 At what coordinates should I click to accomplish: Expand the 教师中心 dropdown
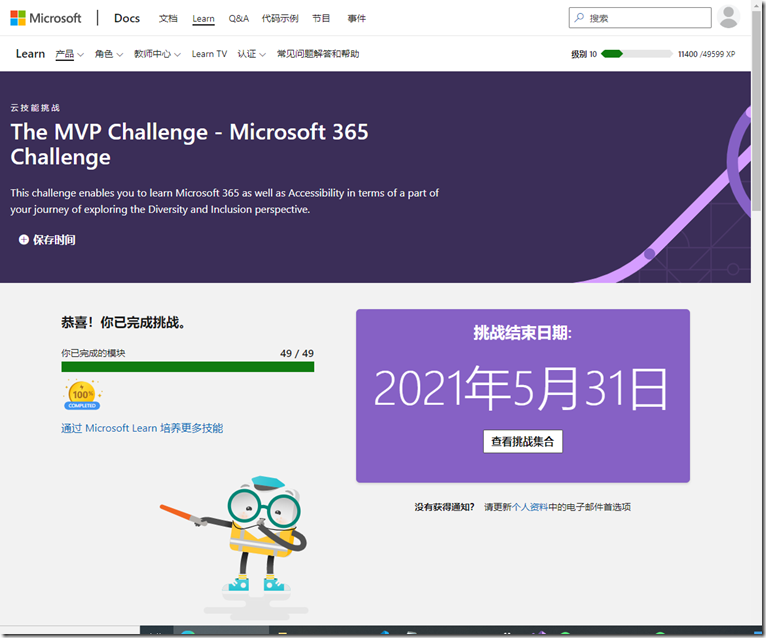pyautogui.click(x=157, y=54)
